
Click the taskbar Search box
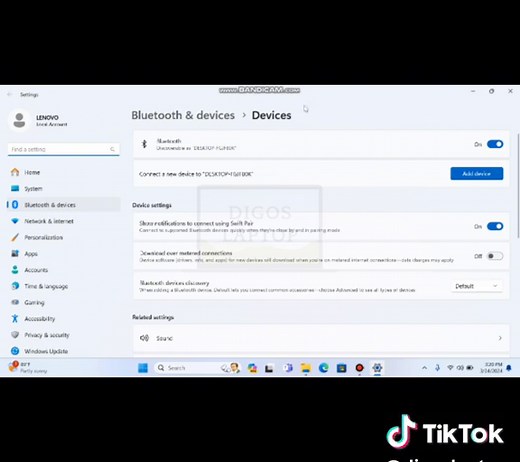coord(197,368)
